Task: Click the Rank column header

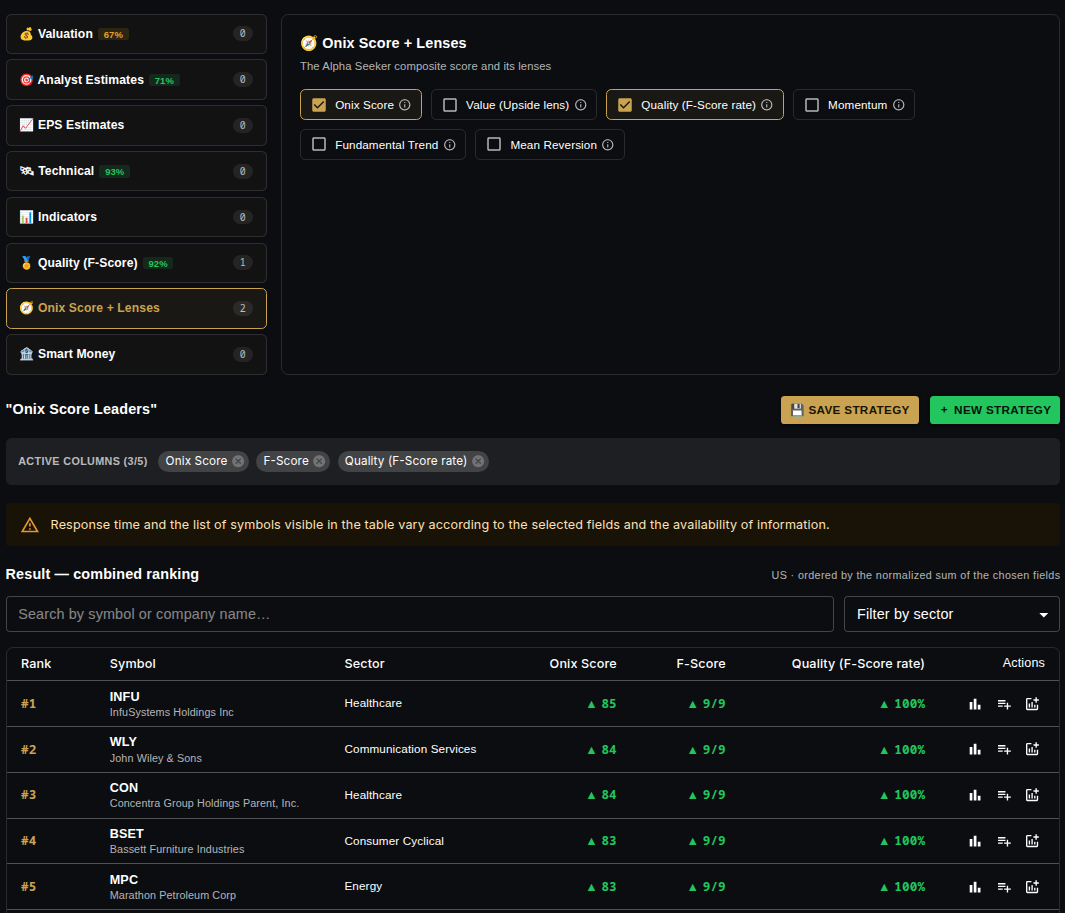Action: click(x=36, y=664)
